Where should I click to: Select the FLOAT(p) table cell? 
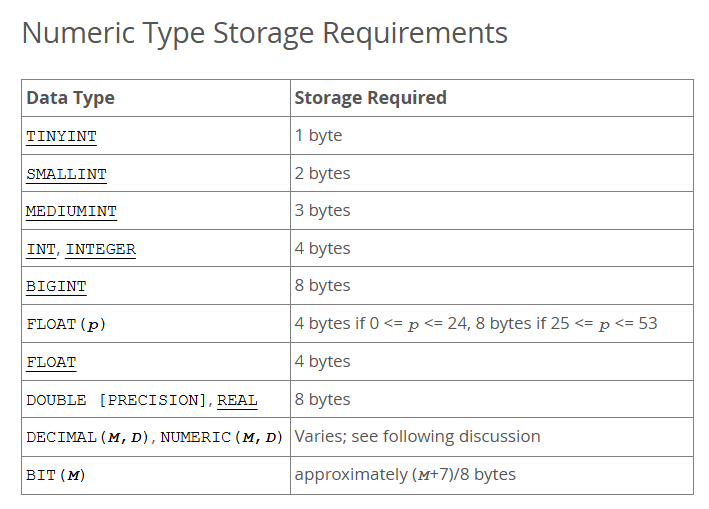[156, 324]
